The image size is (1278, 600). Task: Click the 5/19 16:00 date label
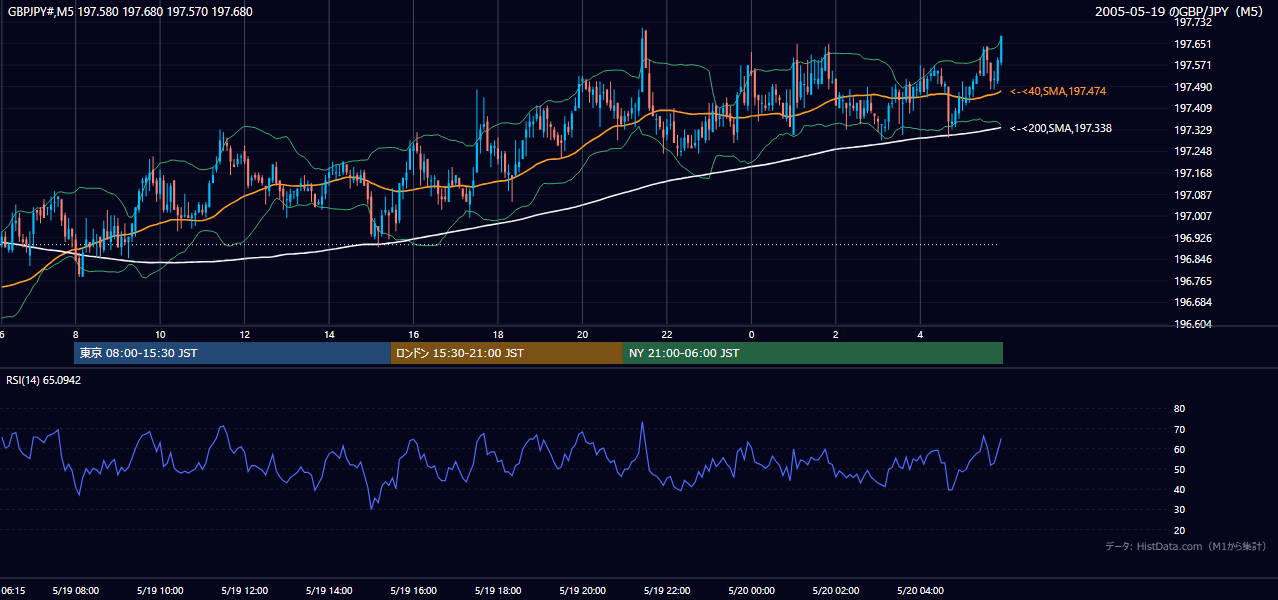(413, 591)
